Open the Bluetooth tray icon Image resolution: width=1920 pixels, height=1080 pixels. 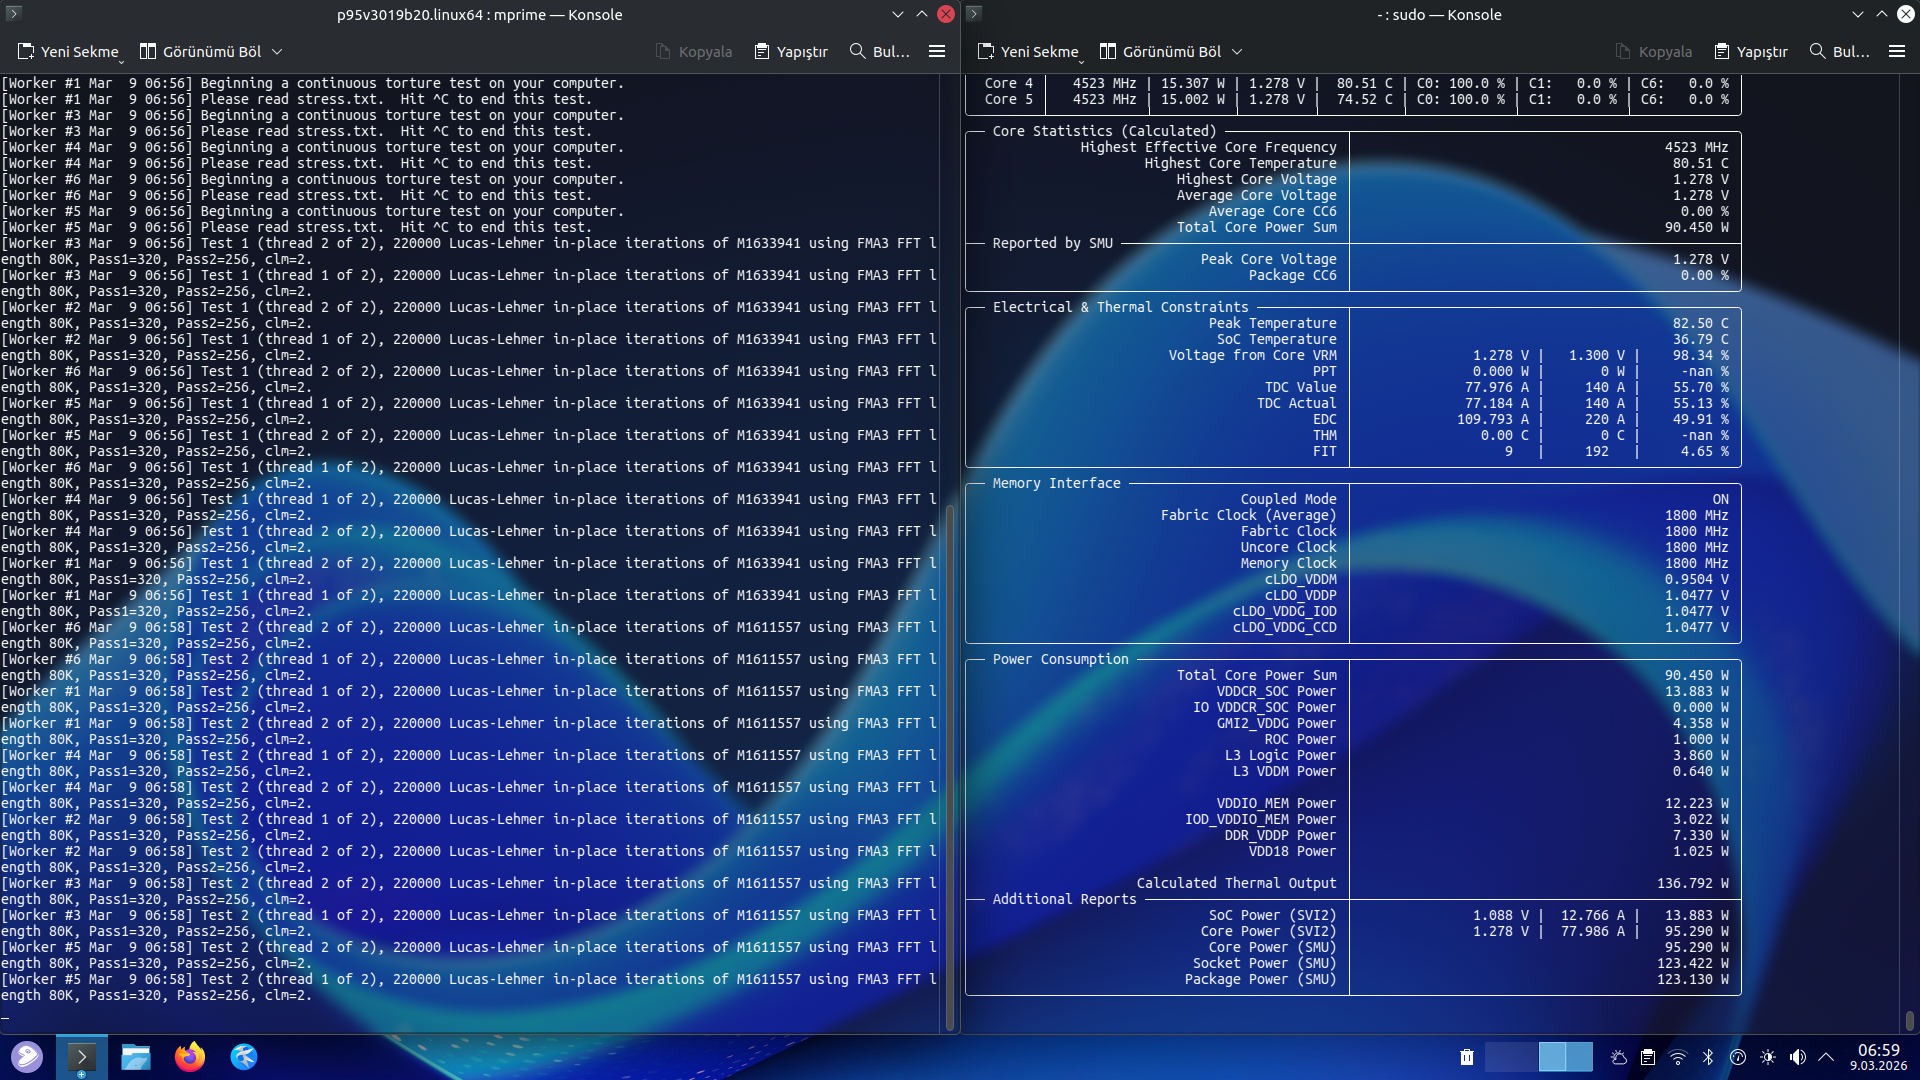point(1708,1057)
